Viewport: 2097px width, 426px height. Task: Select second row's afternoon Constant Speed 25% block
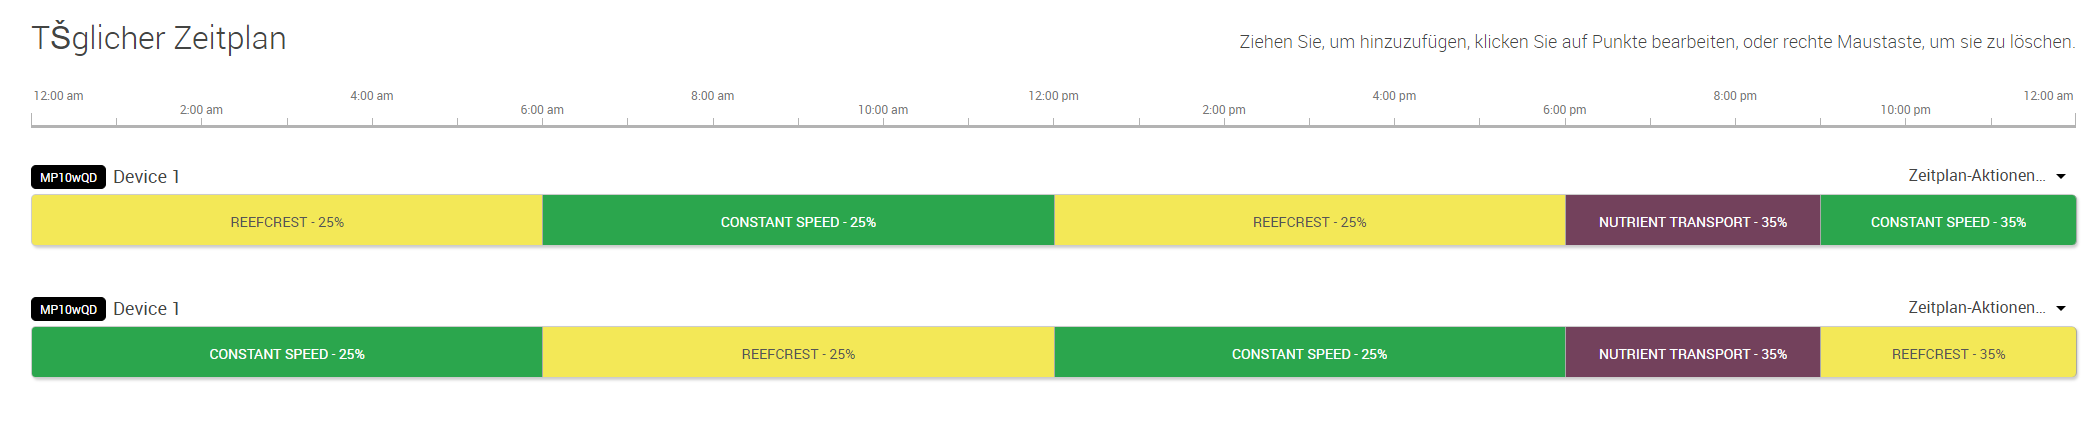tap(1309, 353)
